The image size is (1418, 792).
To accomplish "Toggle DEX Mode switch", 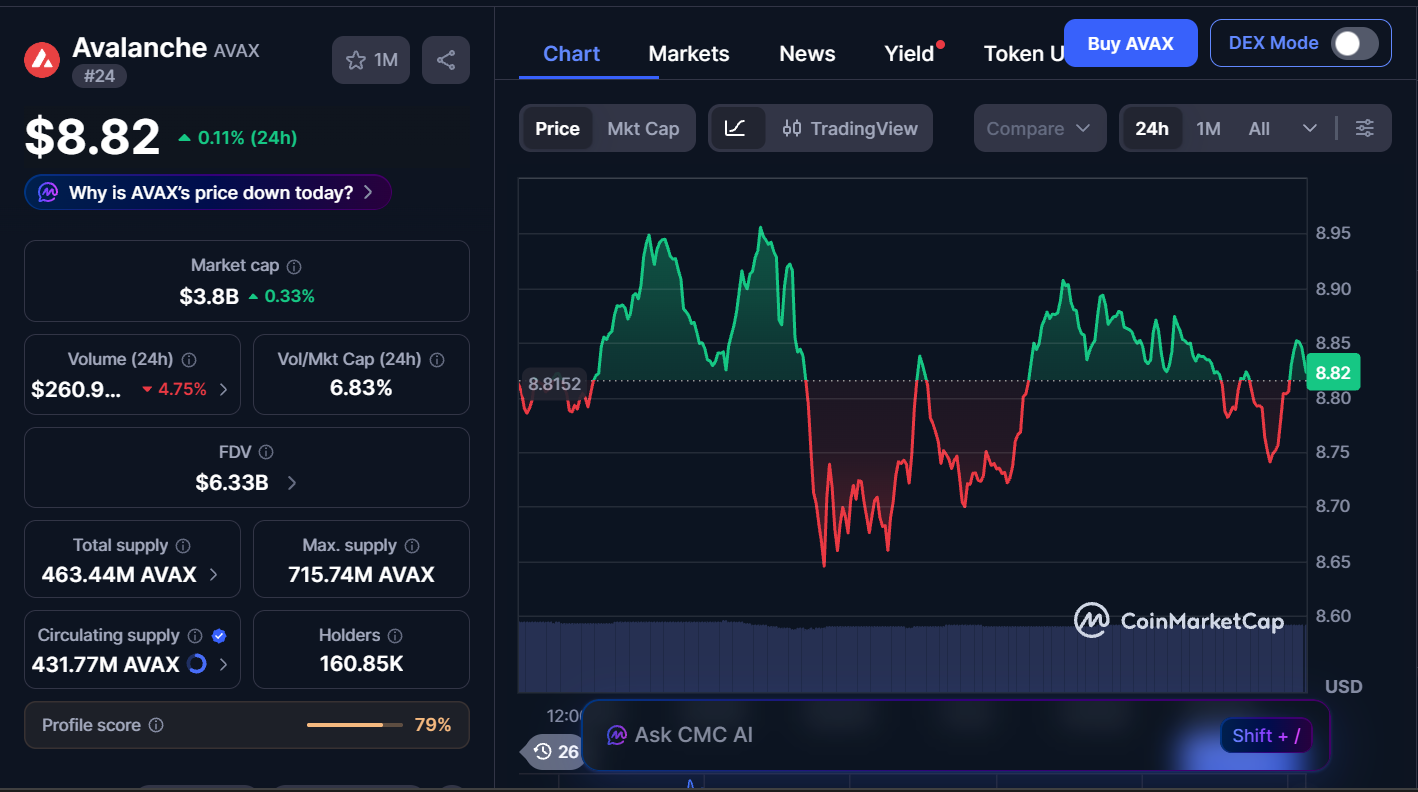I will 1356,43.
